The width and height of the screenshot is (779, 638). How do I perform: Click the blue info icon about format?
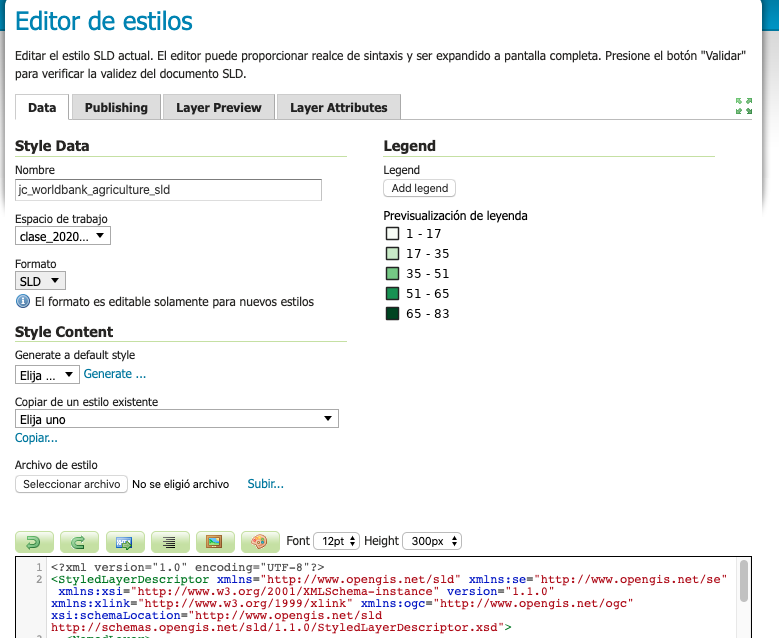tap(23, 301)
